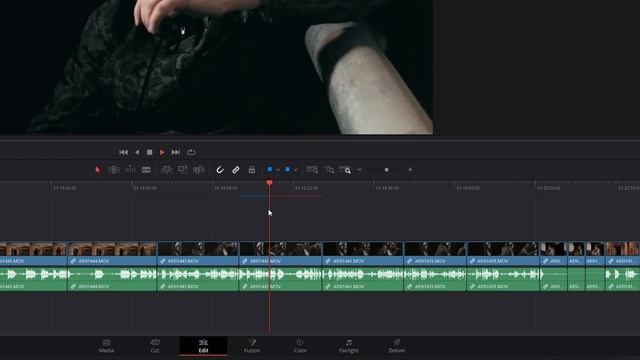Image resolution: width=640 pixels, height=360 pixels.
Task: Select the Edit page tab
Action: (203, 346)
